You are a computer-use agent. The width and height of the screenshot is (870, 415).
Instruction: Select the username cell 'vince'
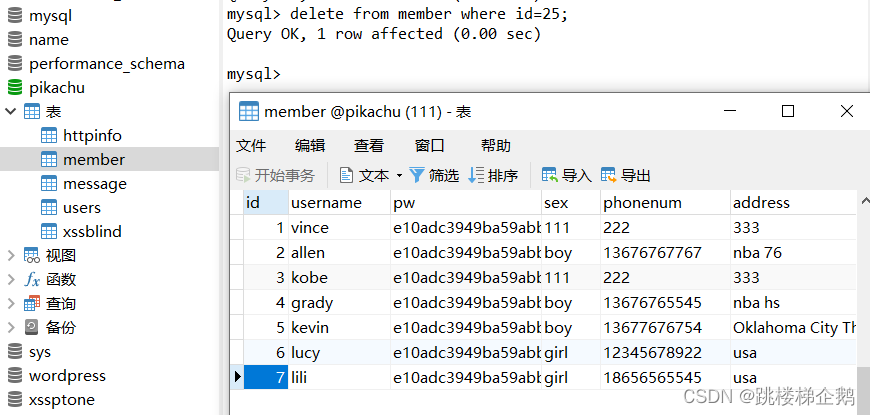tap(340, 227)
